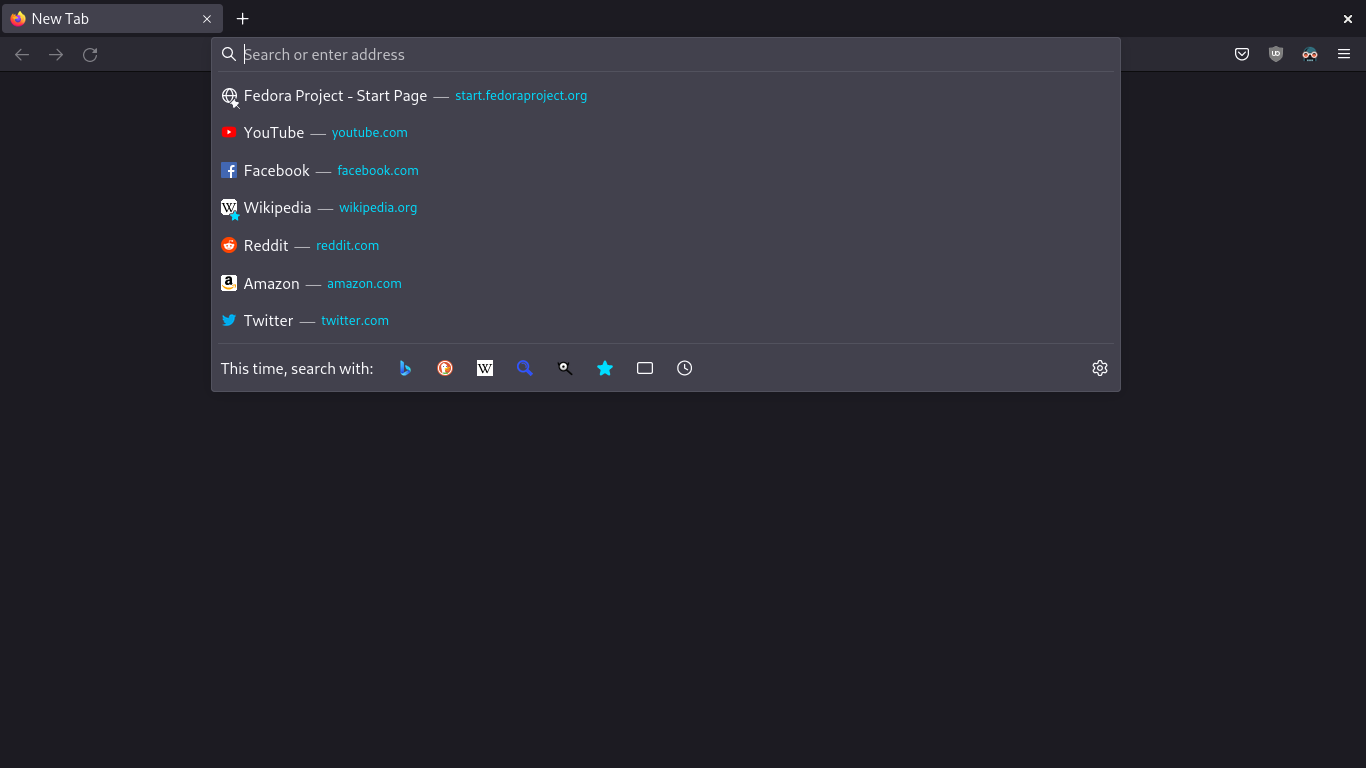The height and width of the screenshot is (768, 1366).
Task: Select the New Tab browser tab
Action: [112, 19]
